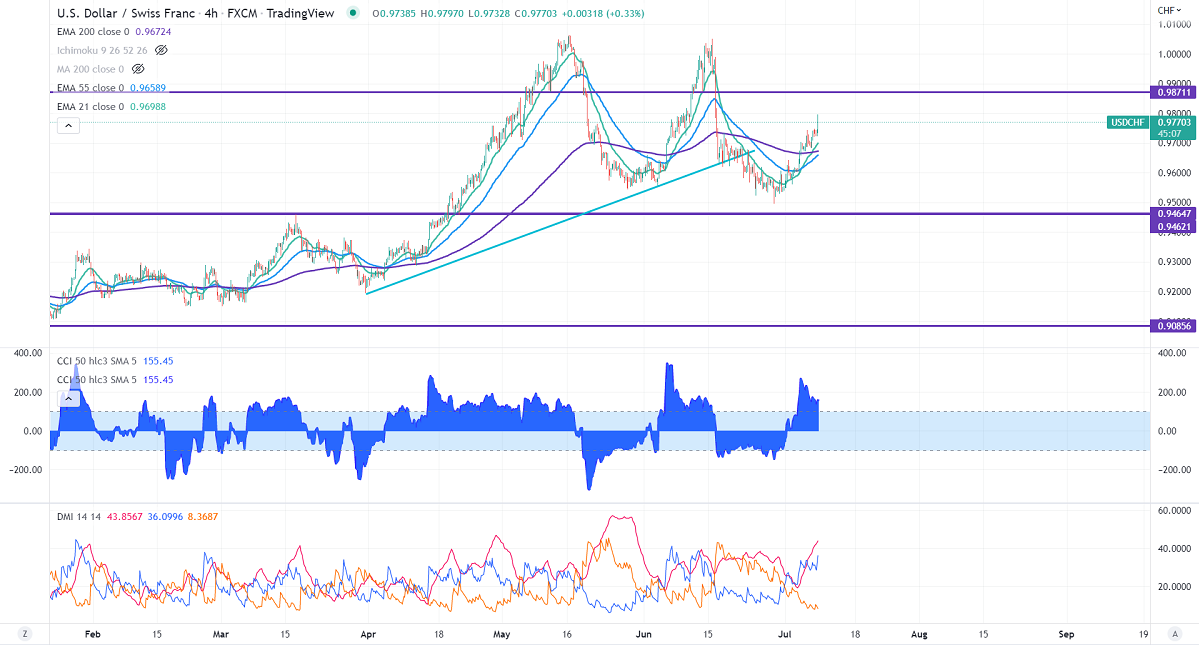Image resolution: width=1199 pixels, height=646 pixels.
Task: Click the 60.0000 DMI scale label
Action: click(x=1175, y=511)
